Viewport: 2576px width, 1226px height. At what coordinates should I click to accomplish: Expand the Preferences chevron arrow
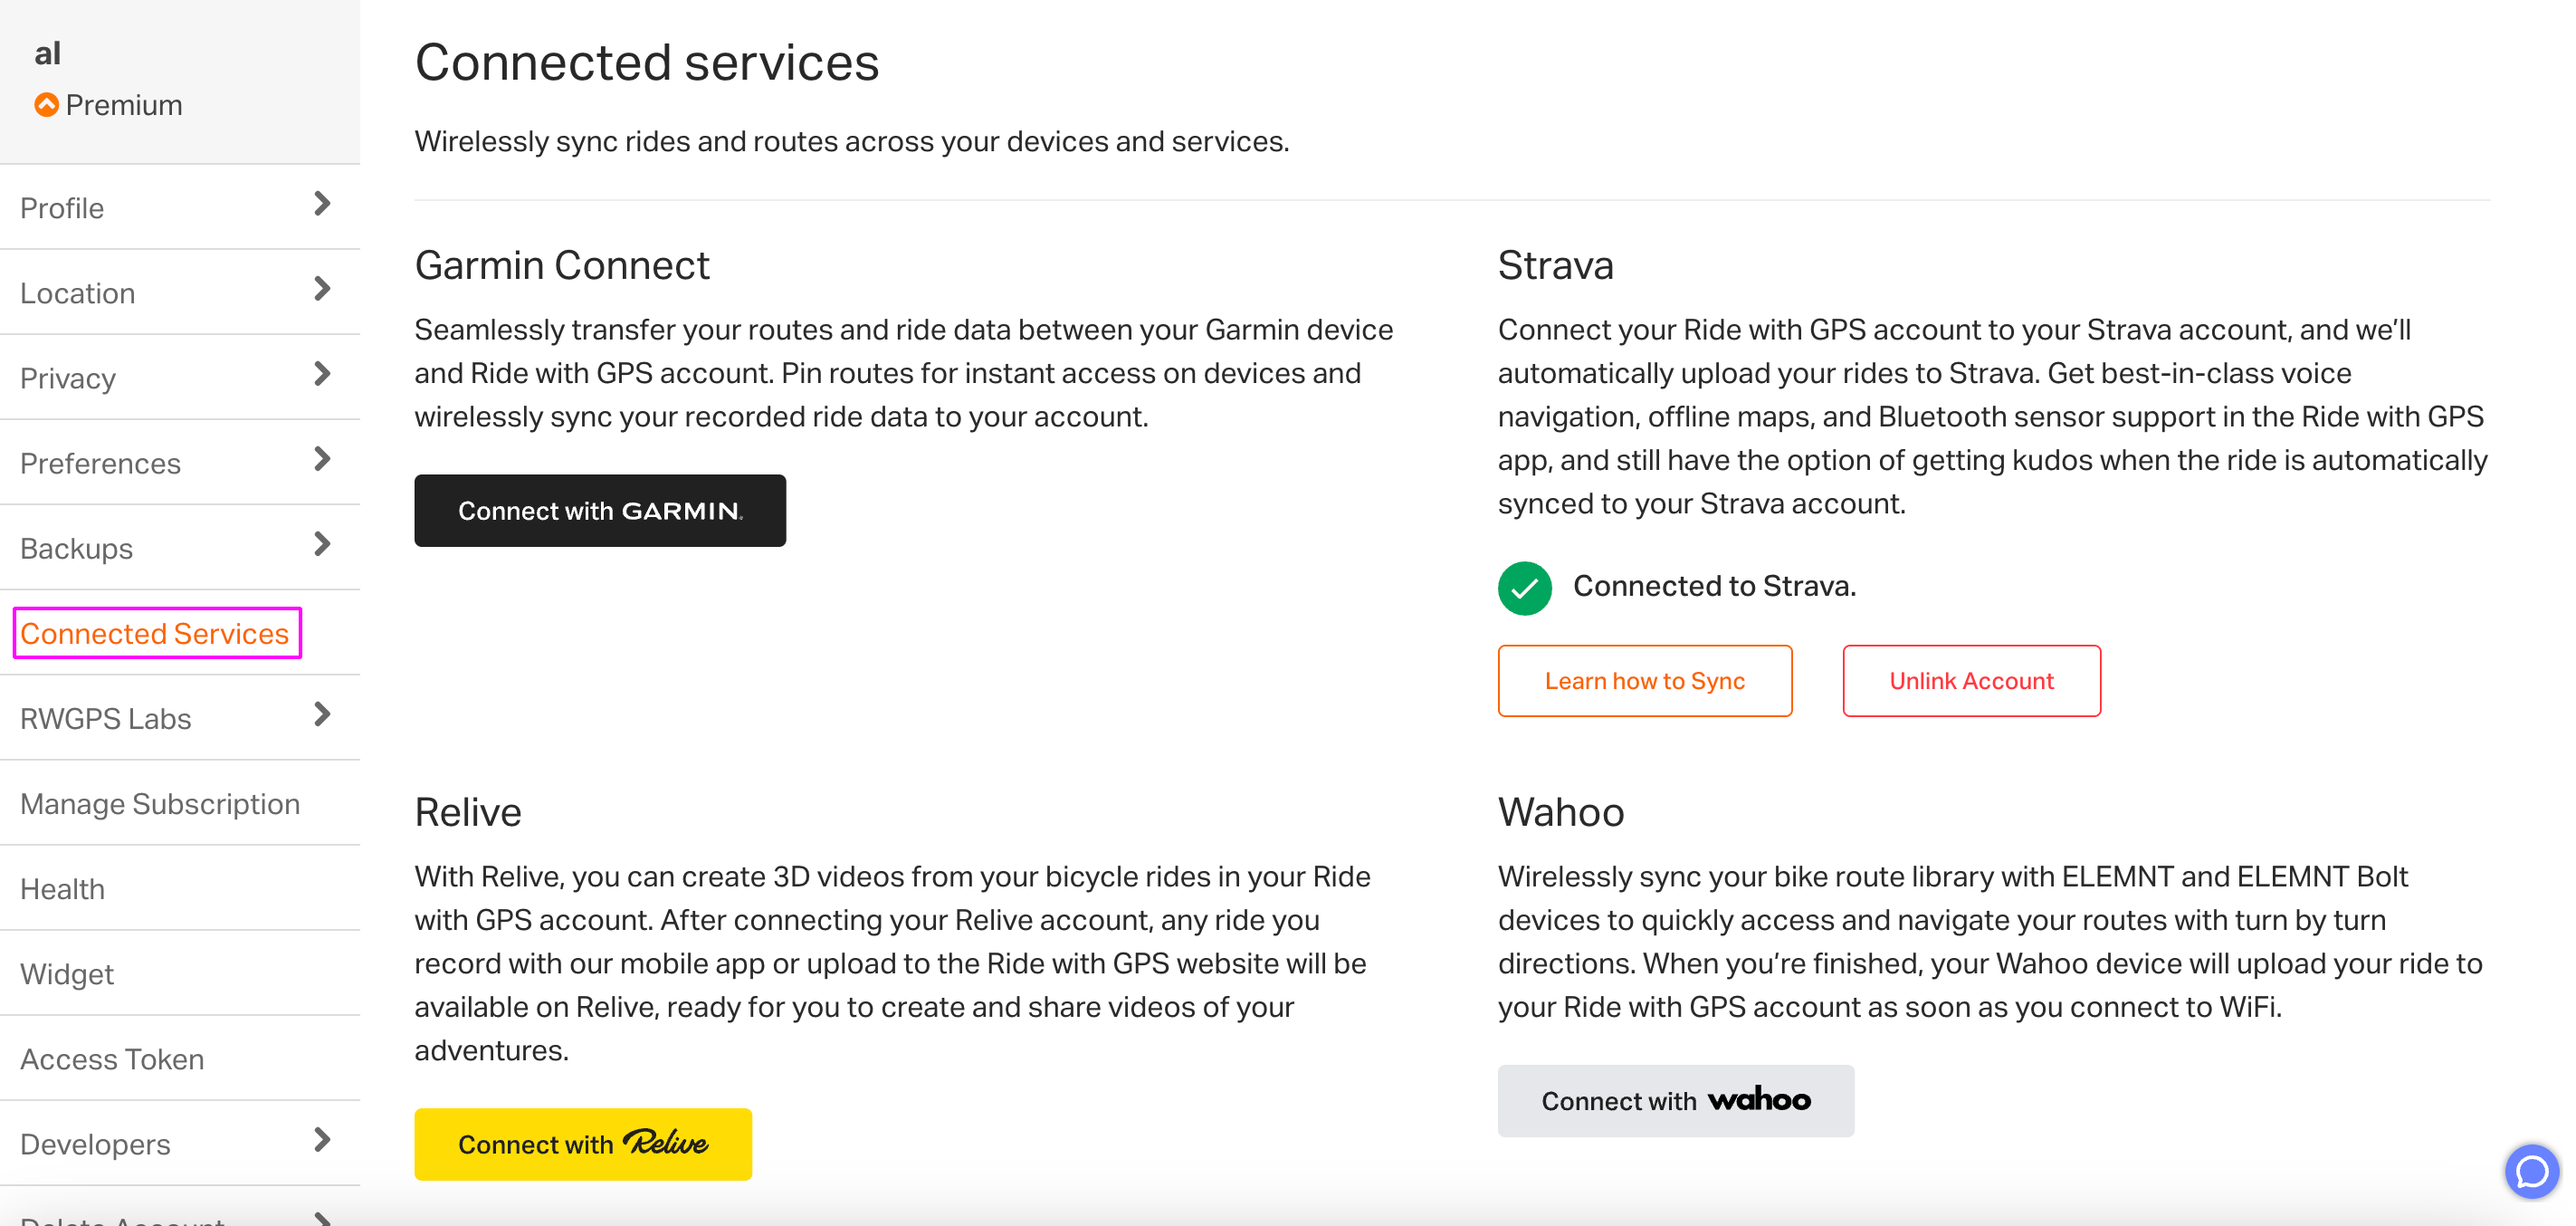coord(322,459)
